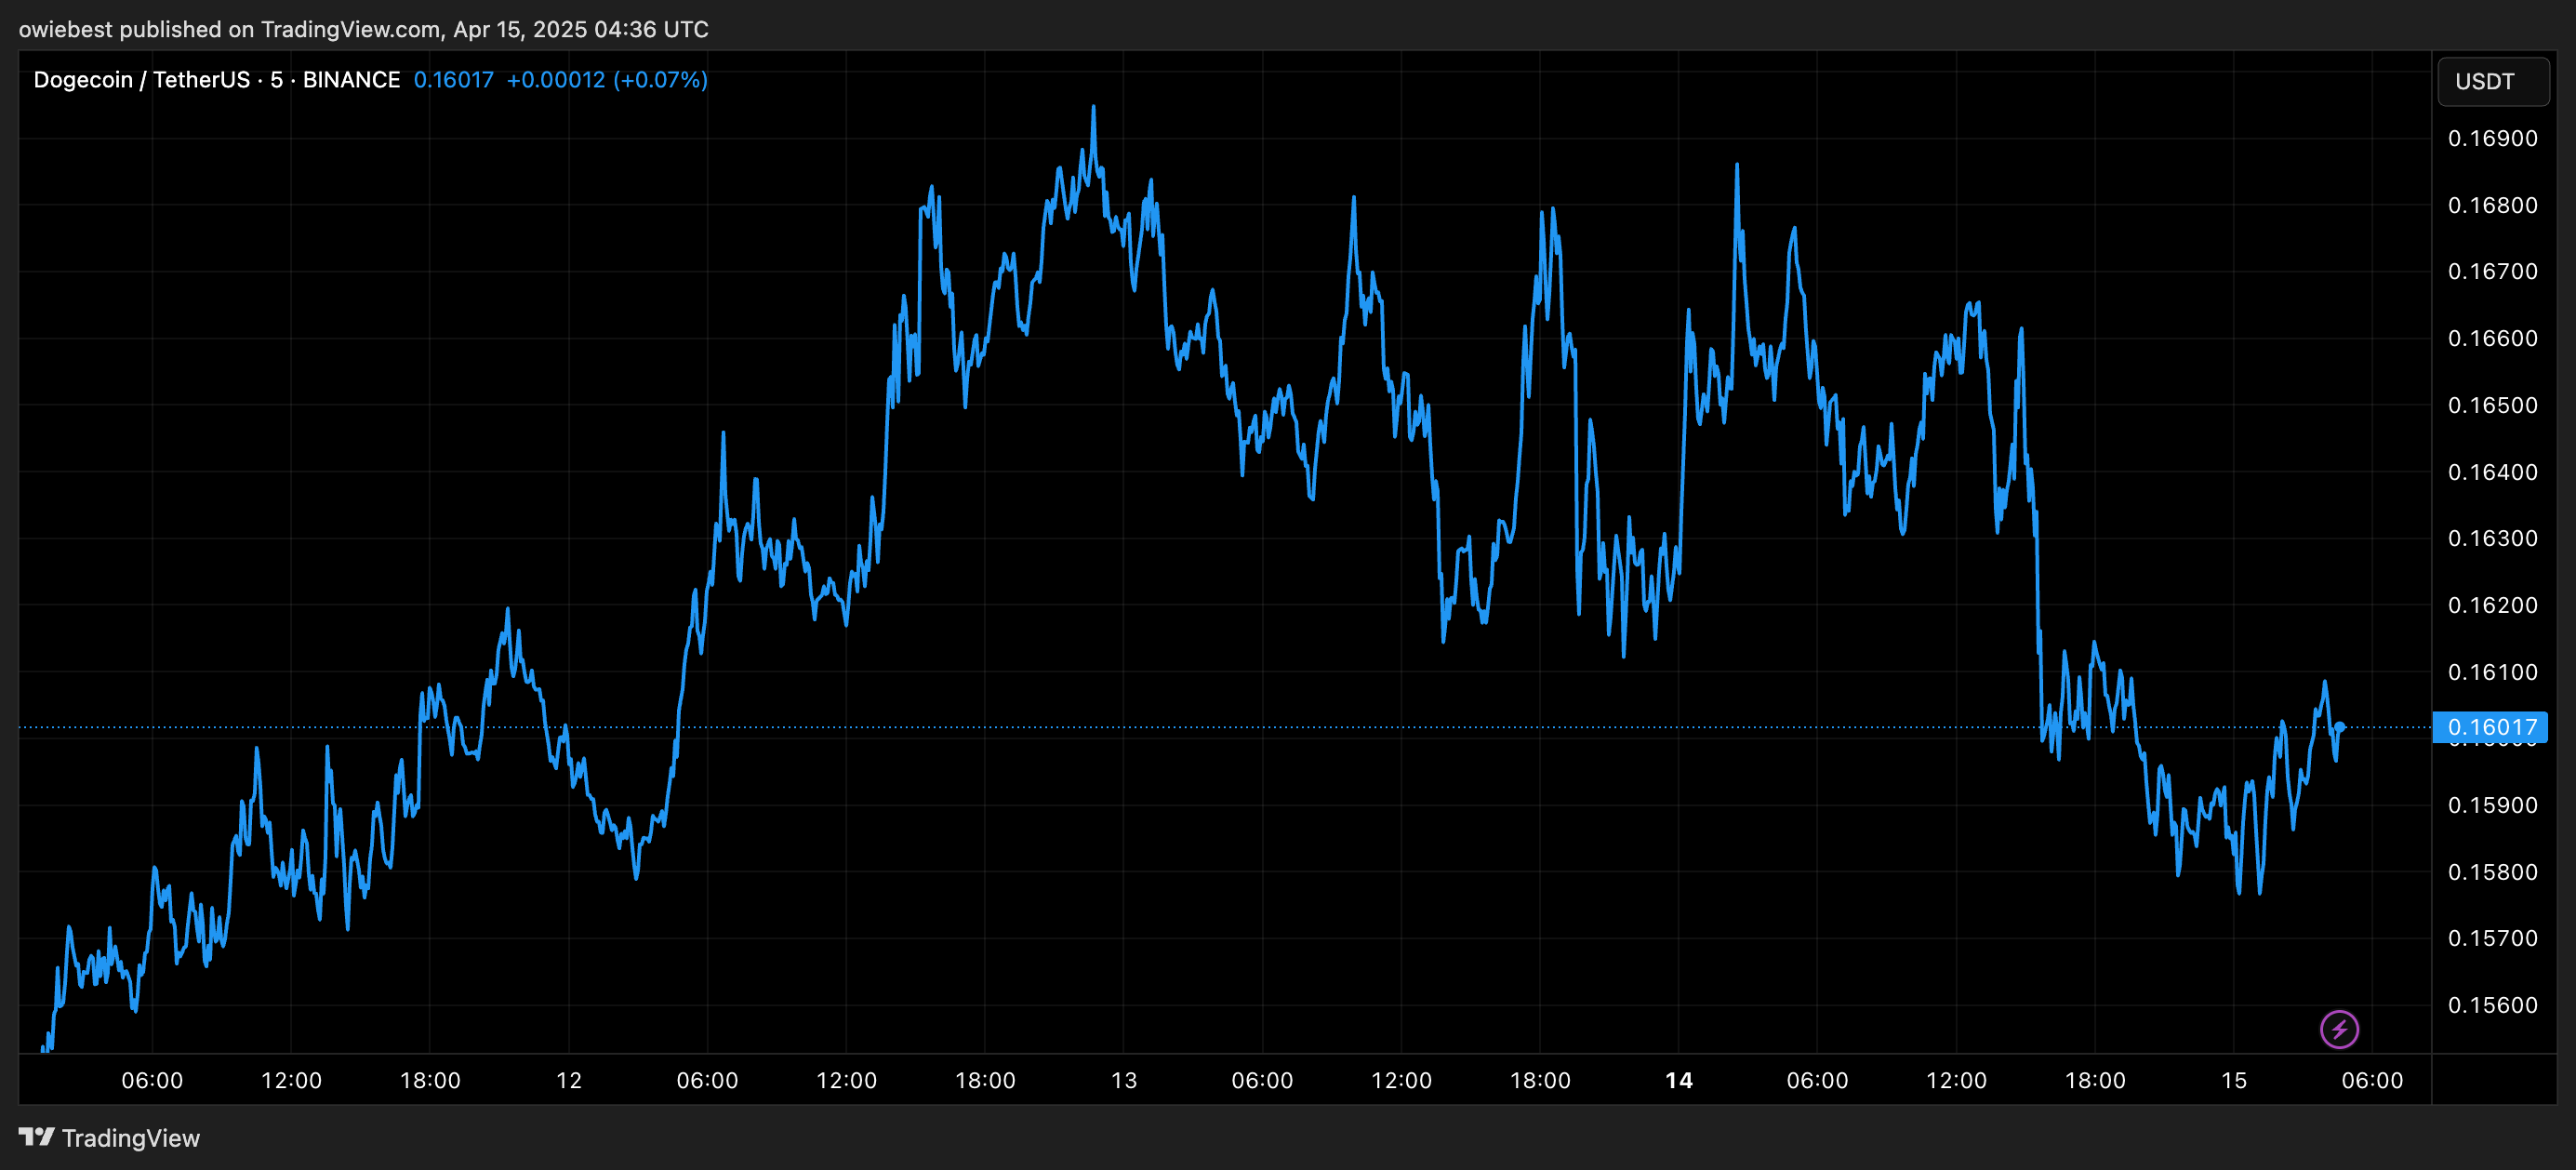2576x1170 pixels.
Task: Click the TradingView logo icon at bottom left
Action: coord(36,1137)
